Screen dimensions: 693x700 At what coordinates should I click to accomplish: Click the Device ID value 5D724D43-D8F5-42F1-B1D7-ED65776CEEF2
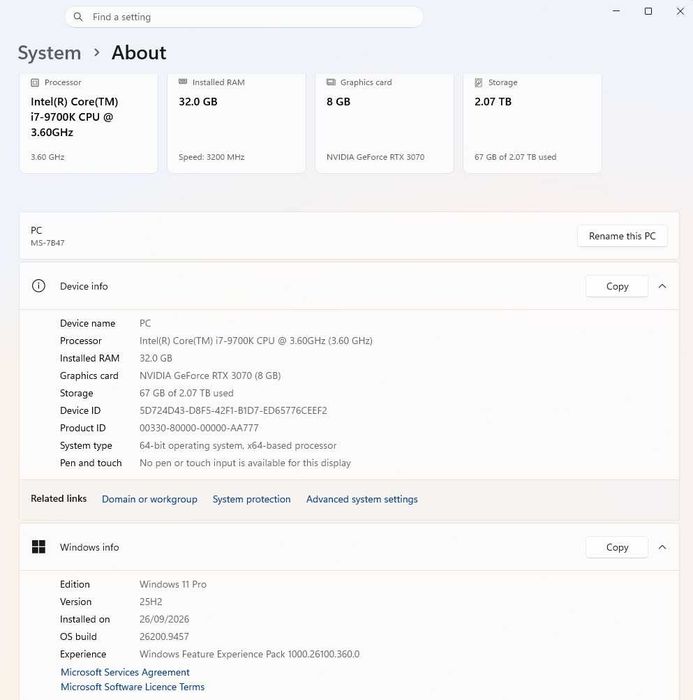point(233,410)
